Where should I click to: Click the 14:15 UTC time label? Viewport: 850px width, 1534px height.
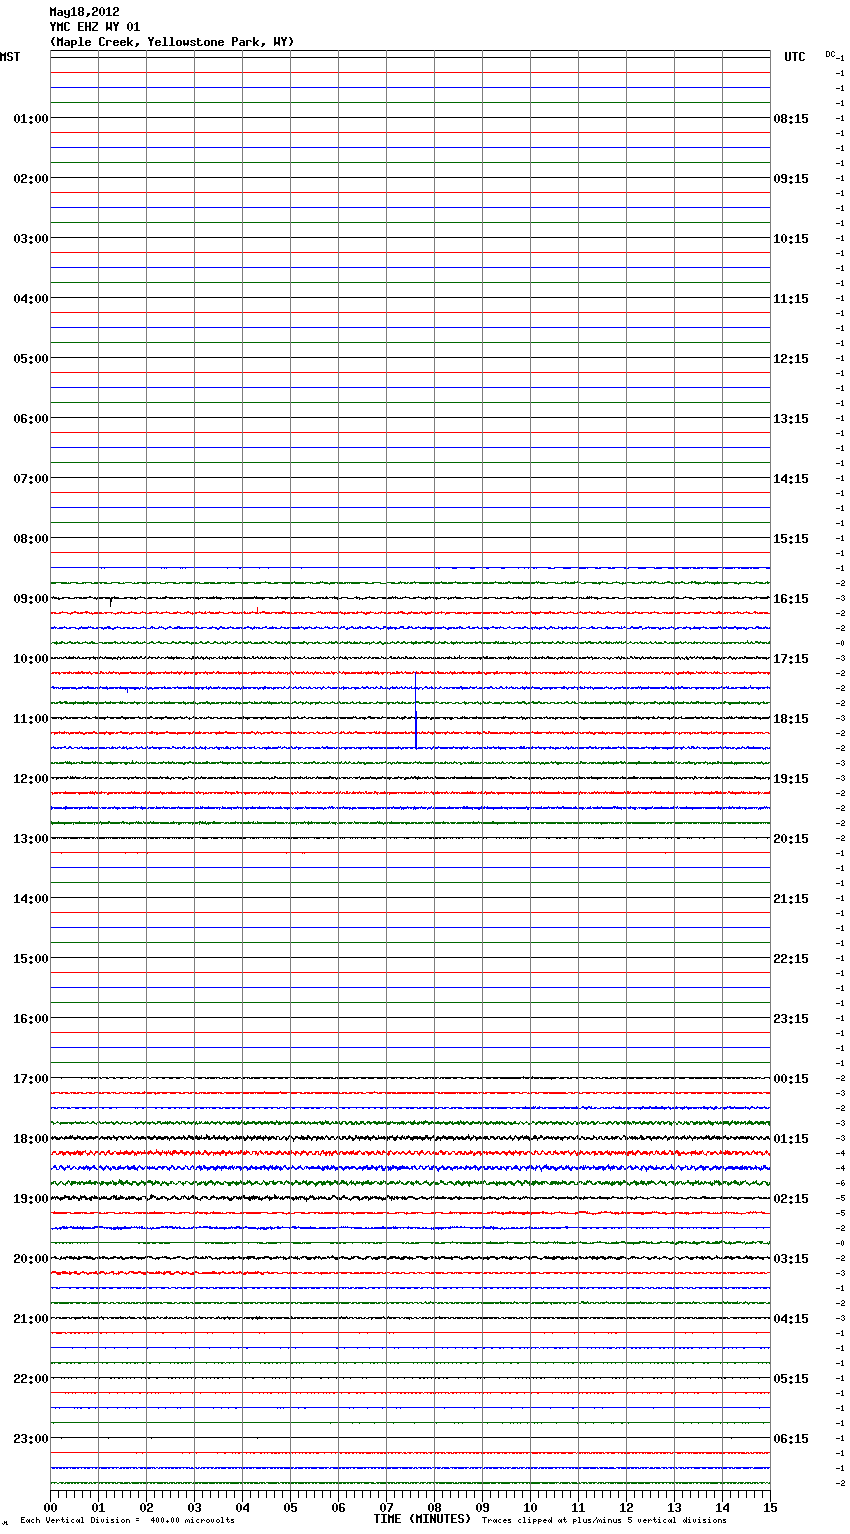[x=791, y=479]
